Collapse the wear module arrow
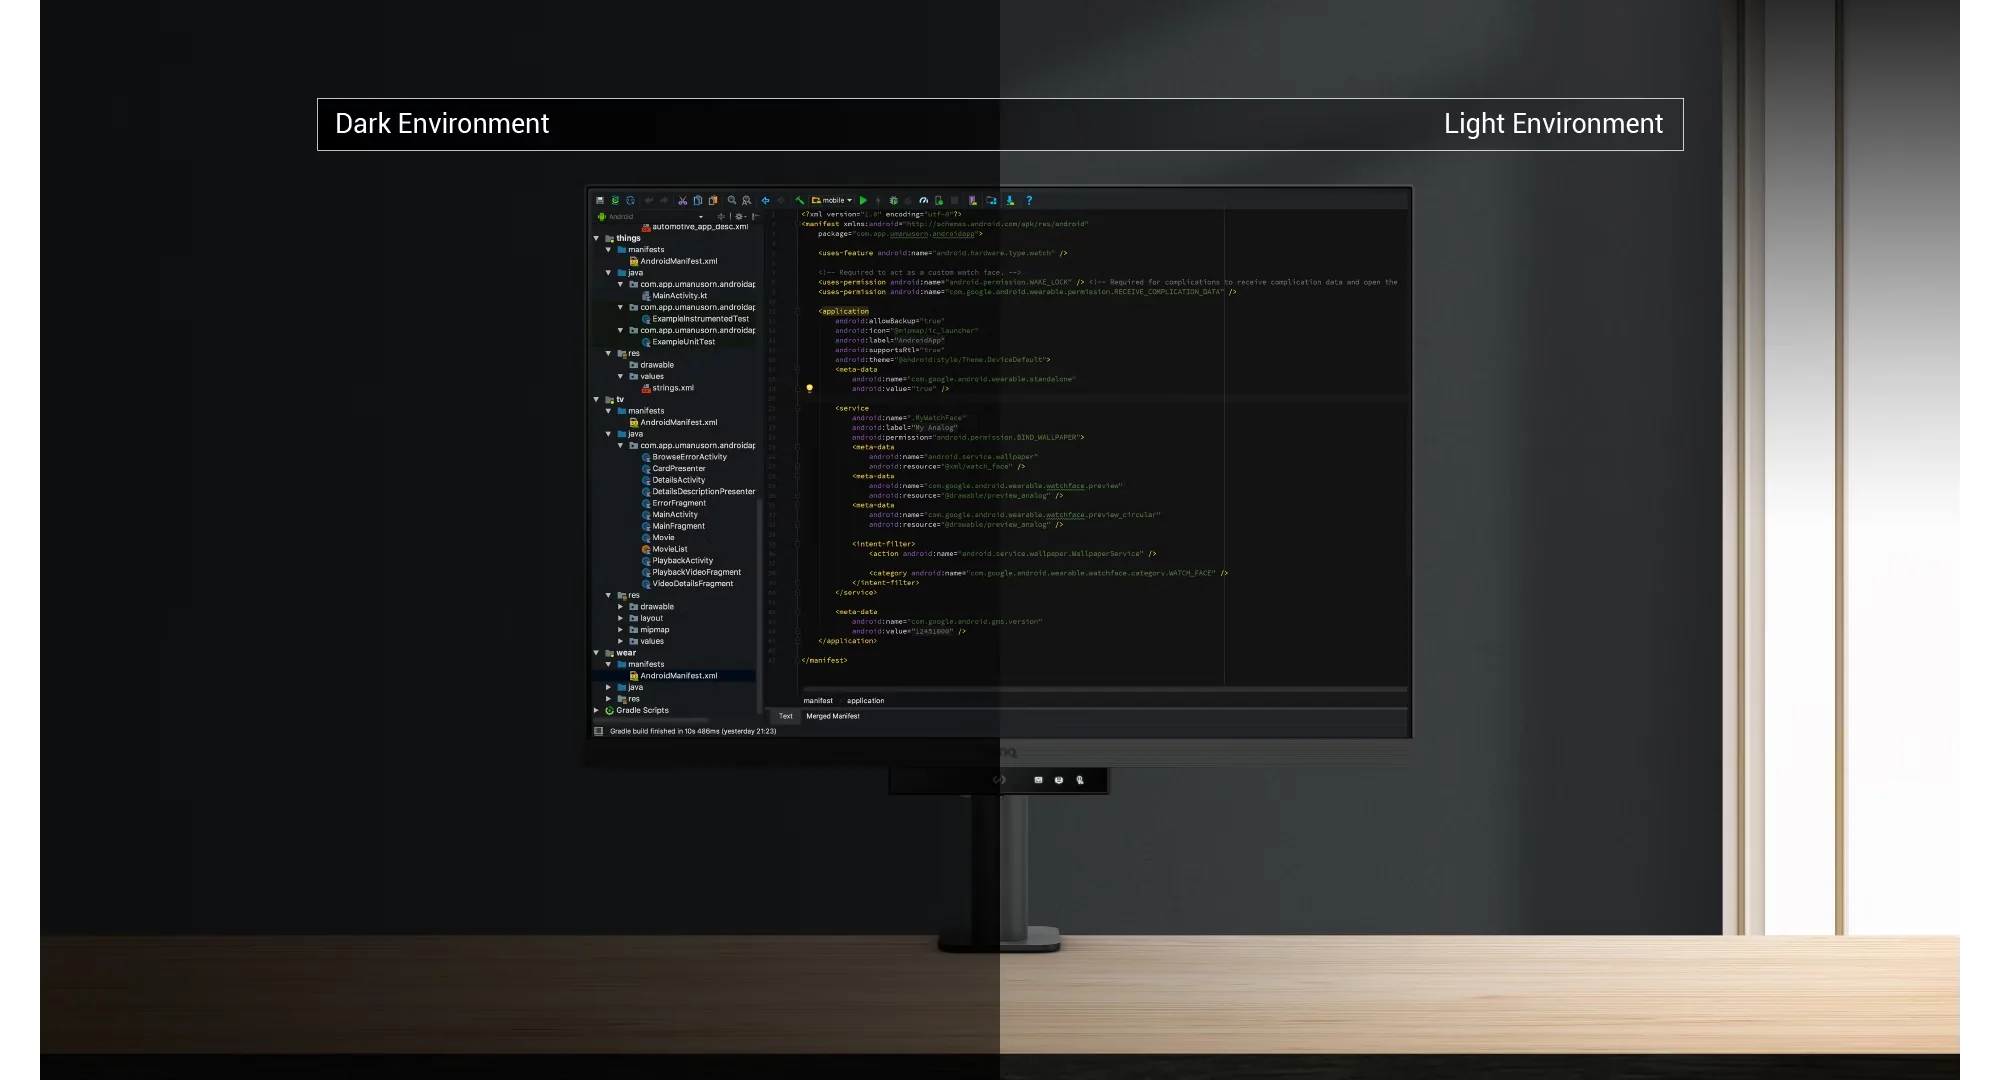This screenshot has height=1080, width=2000. (x=597, y=653)
